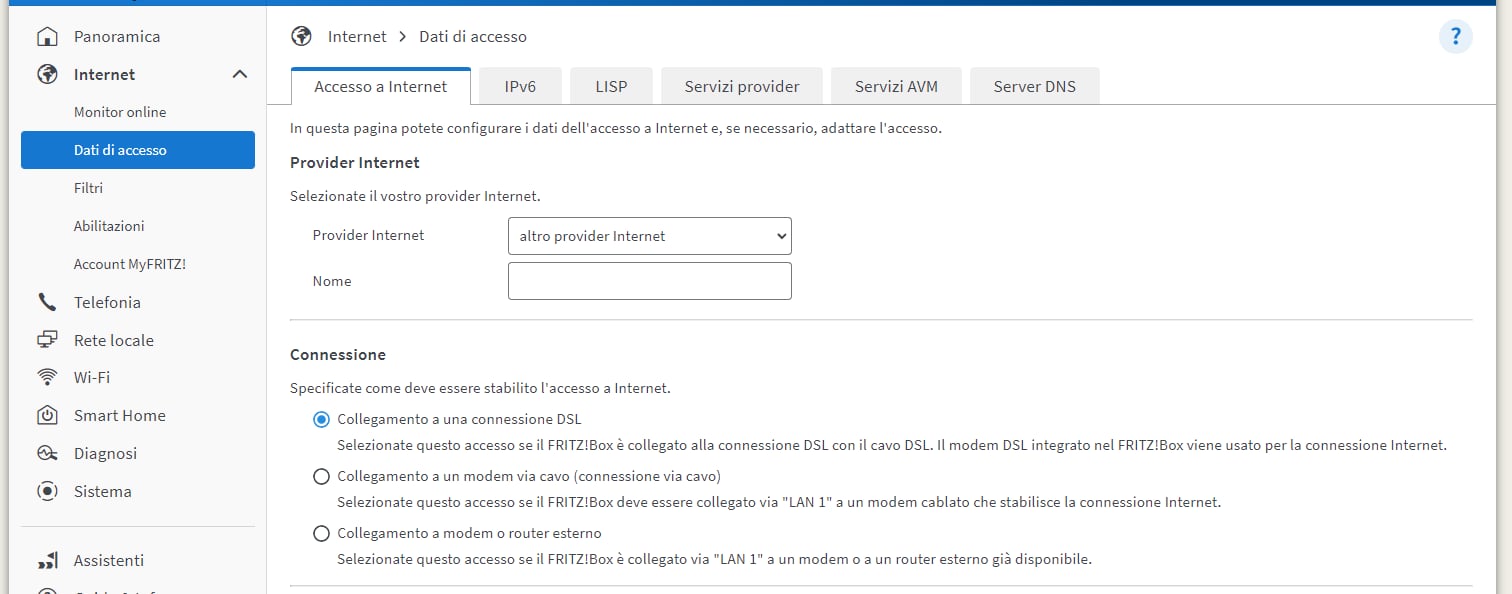This screenshot has height=594, width=1512.
Task: Click the Sistema icon in sidebar
Action: tap(47, 491)
